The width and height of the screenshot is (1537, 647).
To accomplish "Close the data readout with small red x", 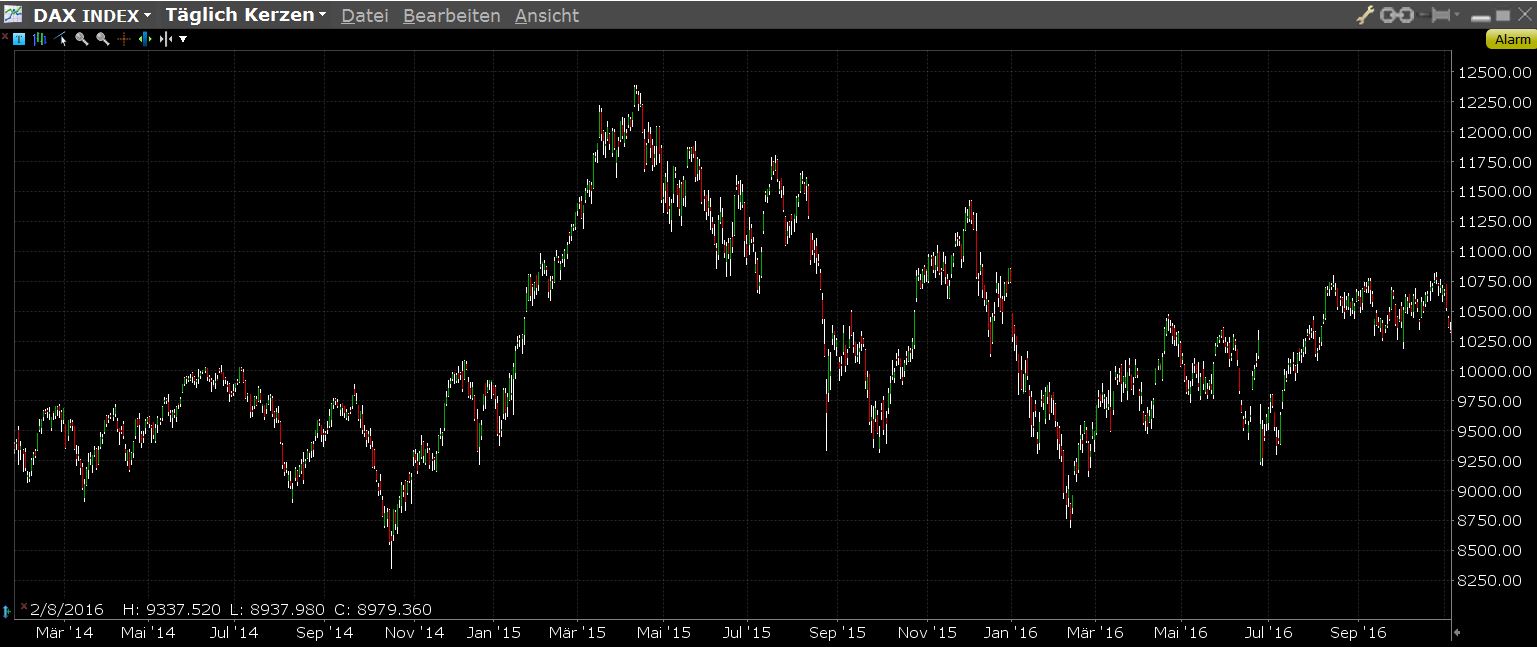I will (x=24, y=606).
